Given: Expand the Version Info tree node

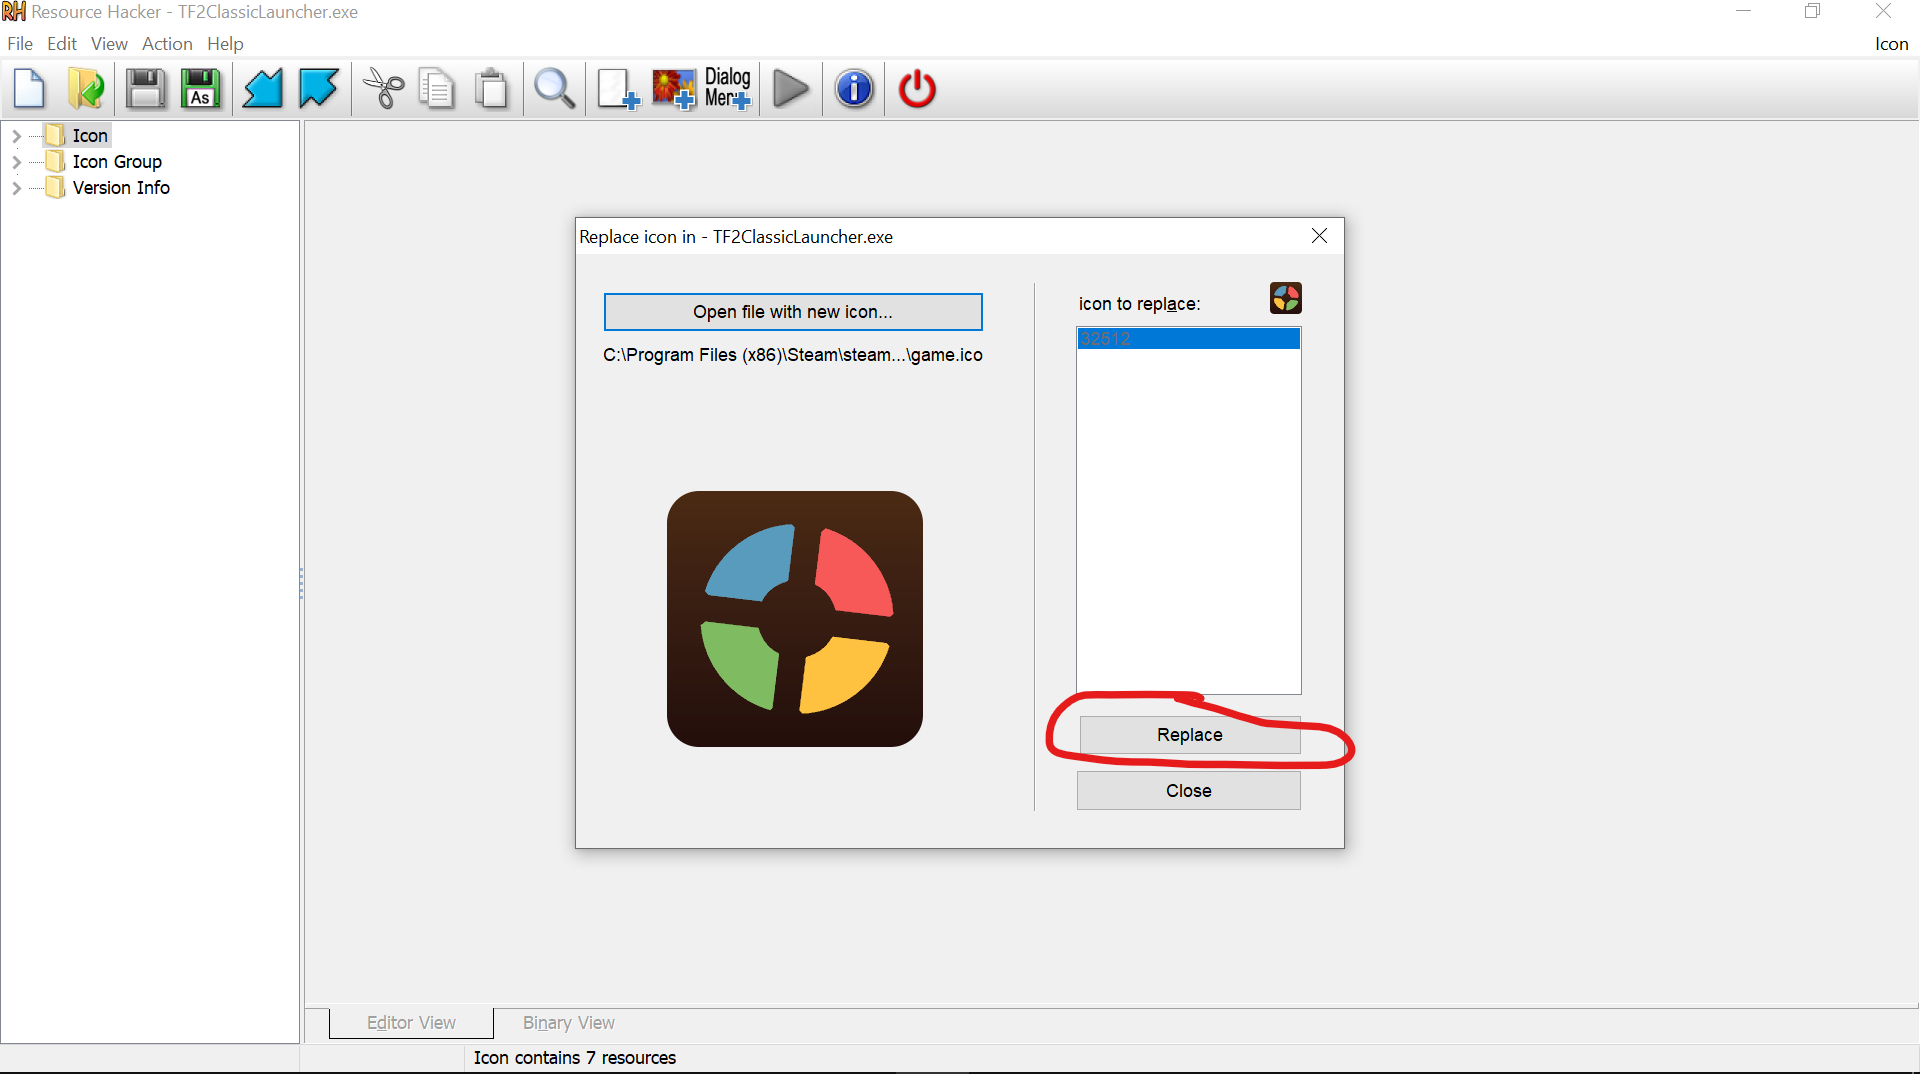Looking at the screenshot, I should tap(16, 188).
